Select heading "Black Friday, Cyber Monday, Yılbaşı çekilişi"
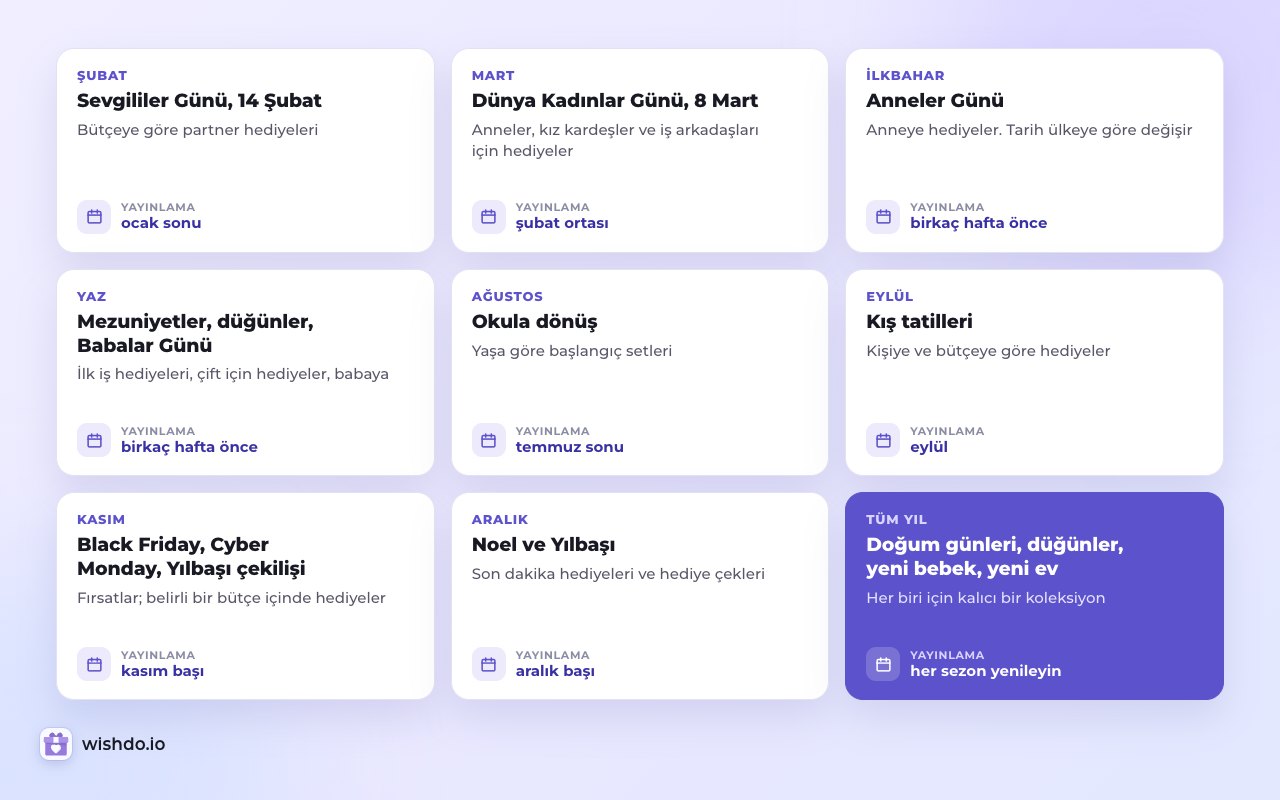 (191, 556)
